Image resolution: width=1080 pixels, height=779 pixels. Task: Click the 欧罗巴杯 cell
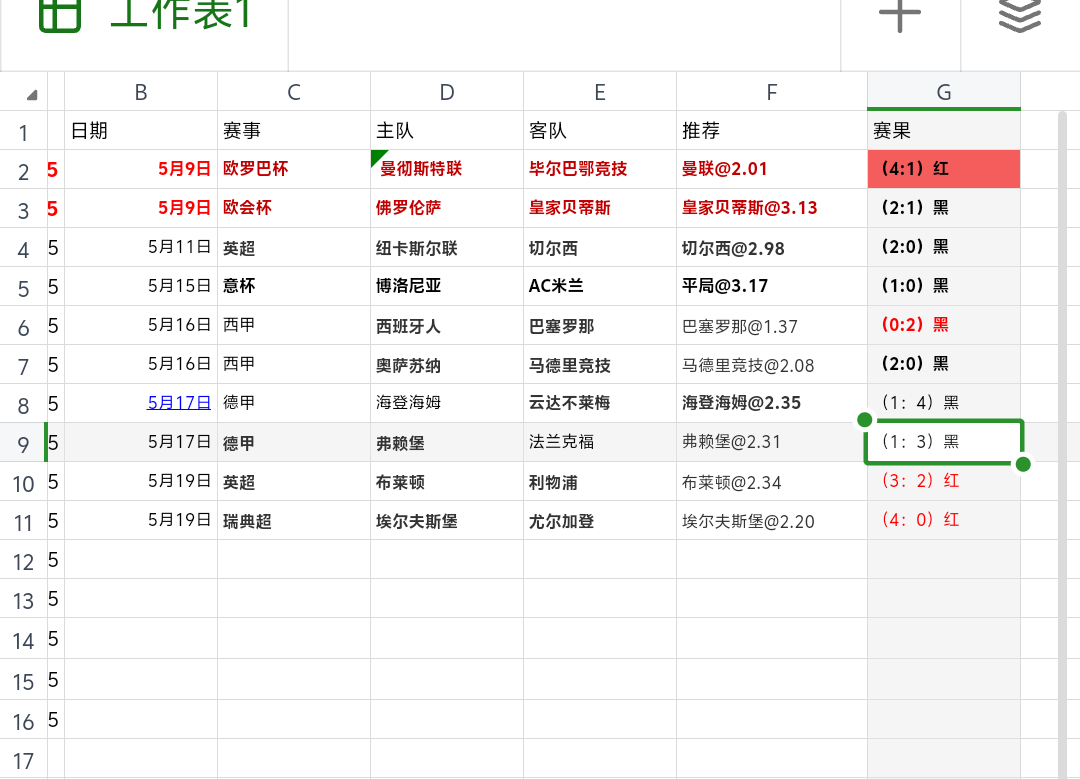pyautogui.click(x=293, y=169)
